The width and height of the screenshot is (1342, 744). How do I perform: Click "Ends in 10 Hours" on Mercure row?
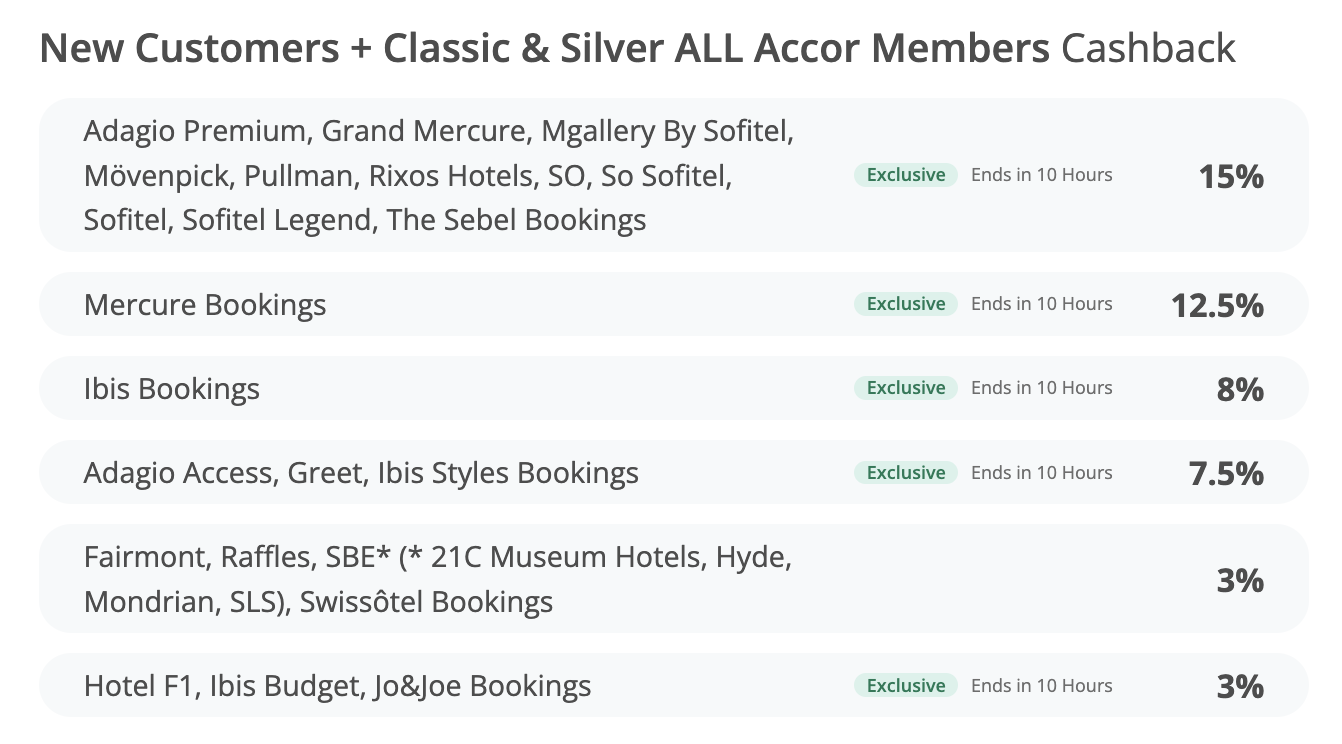click(1041, 304)
